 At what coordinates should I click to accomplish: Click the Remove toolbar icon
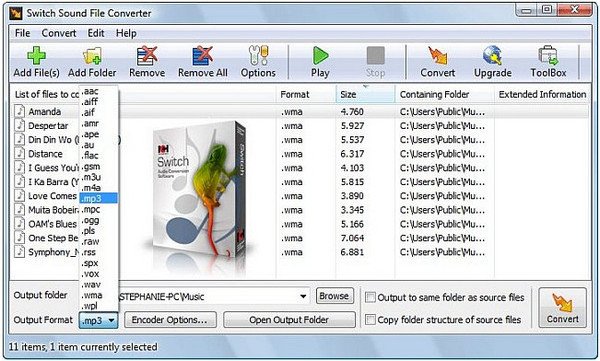point(147,56)
